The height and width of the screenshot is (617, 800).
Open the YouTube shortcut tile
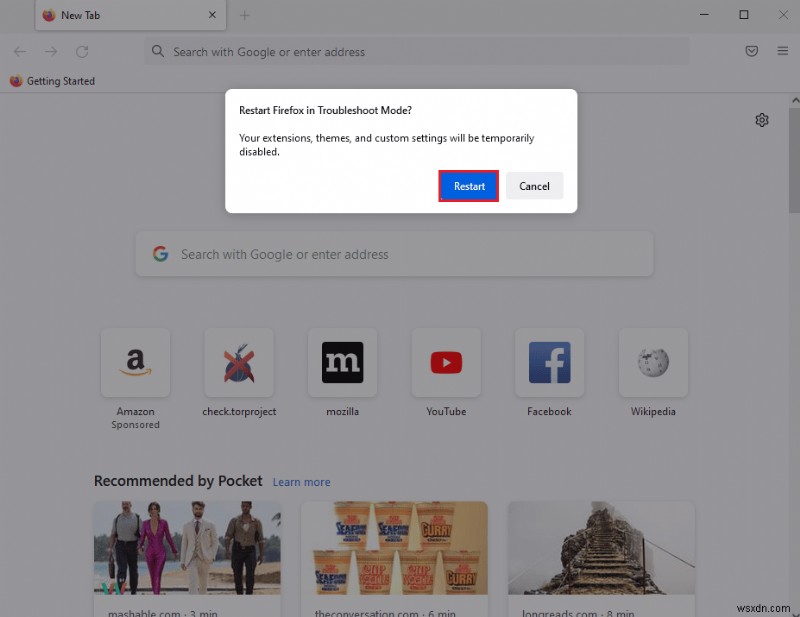(446, 362)
